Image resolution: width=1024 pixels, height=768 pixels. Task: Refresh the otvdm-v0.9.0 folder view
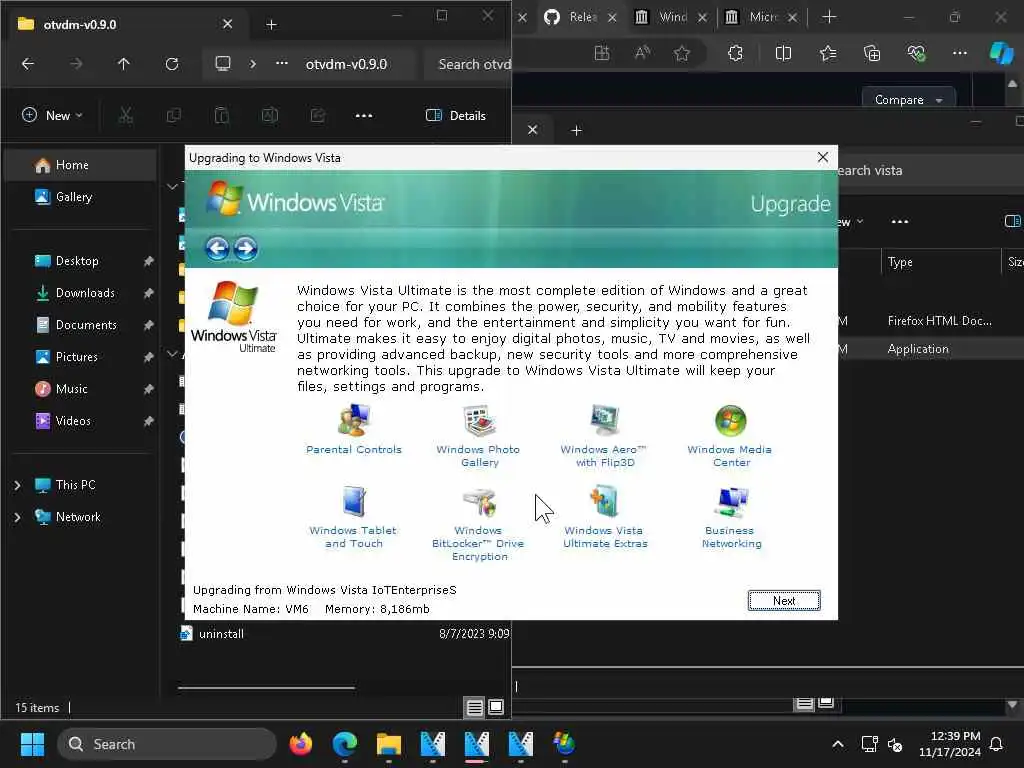coord(172,64)
